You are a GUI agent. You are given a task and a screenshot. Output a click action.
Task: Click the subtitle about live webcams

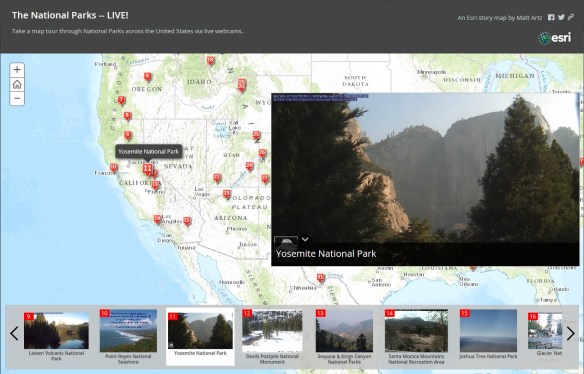click(127, 31)
